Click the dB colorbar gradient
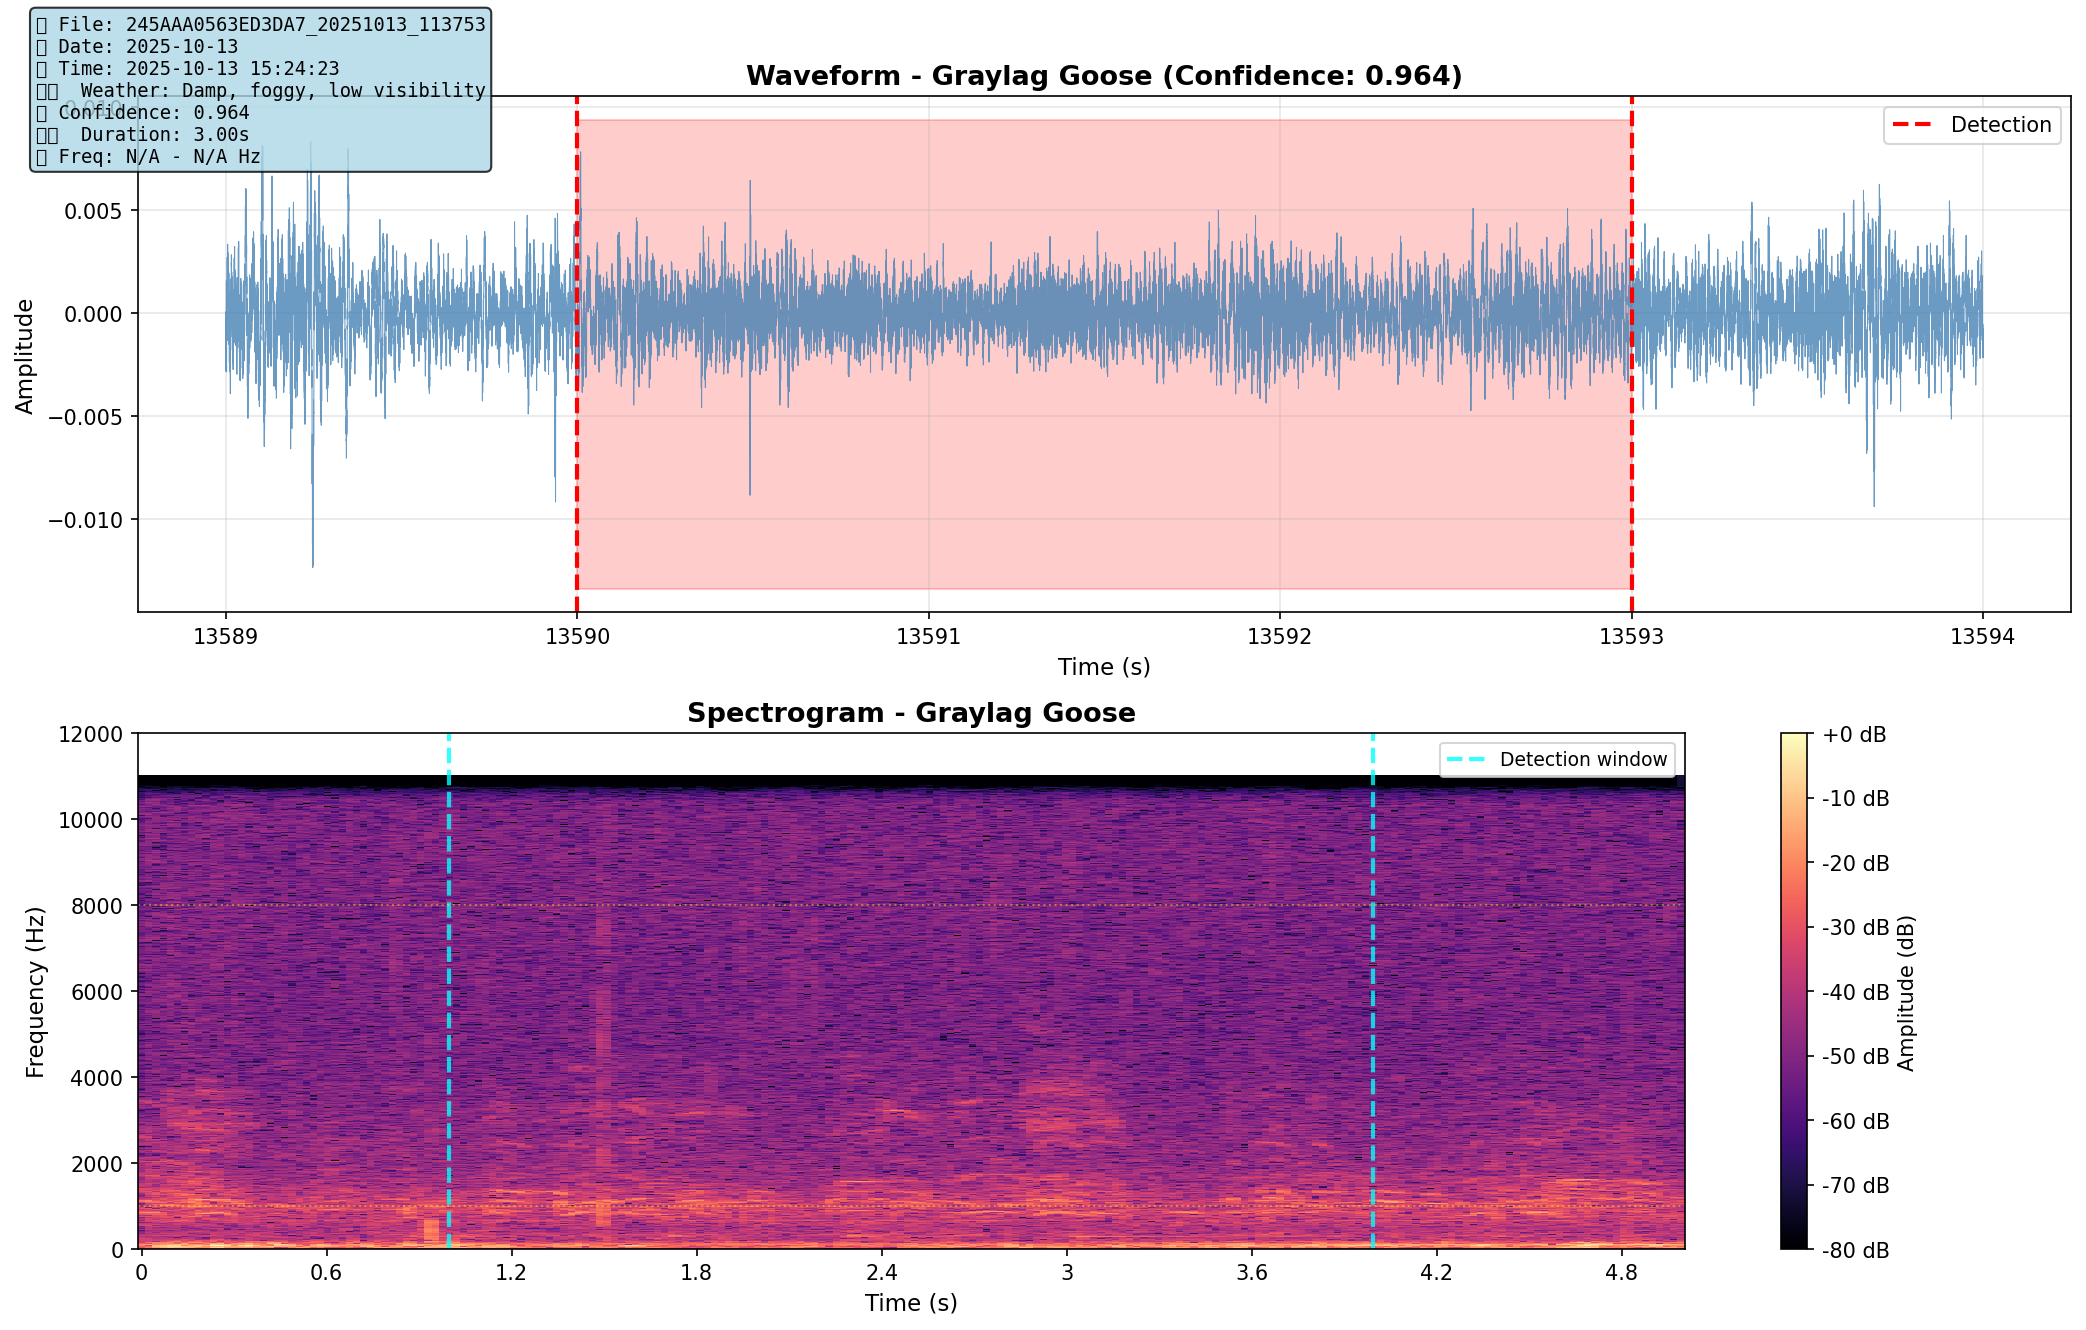 tap(1795, 990)
